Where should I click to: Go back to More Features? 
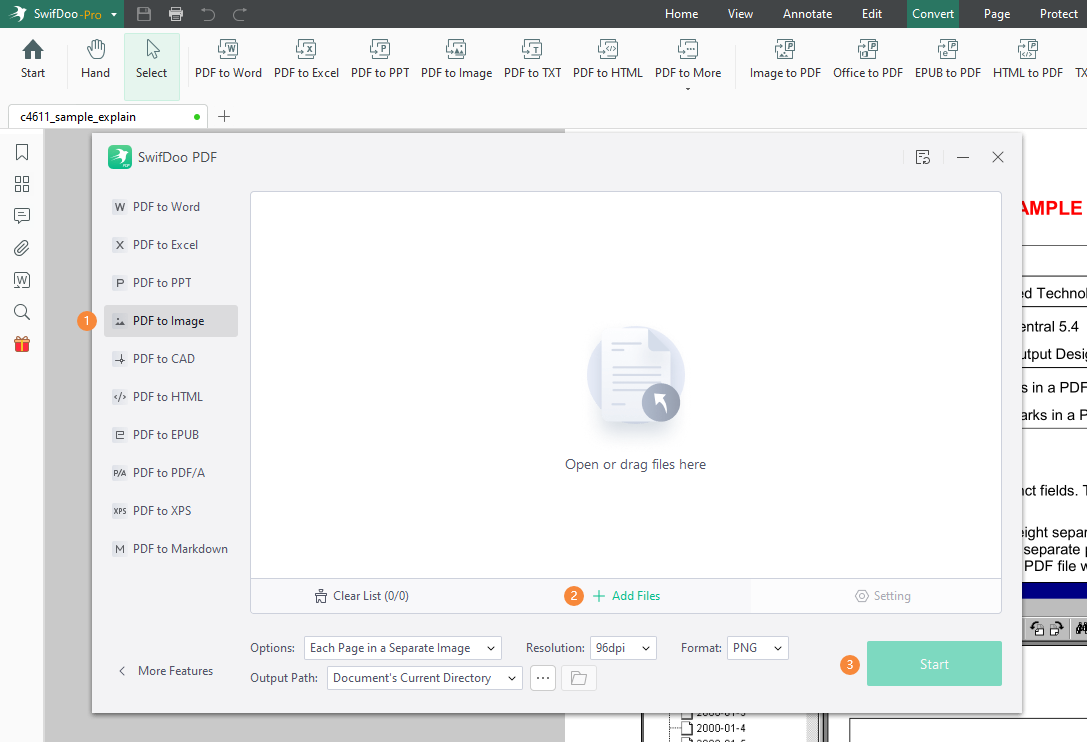[x=166, y=671]
